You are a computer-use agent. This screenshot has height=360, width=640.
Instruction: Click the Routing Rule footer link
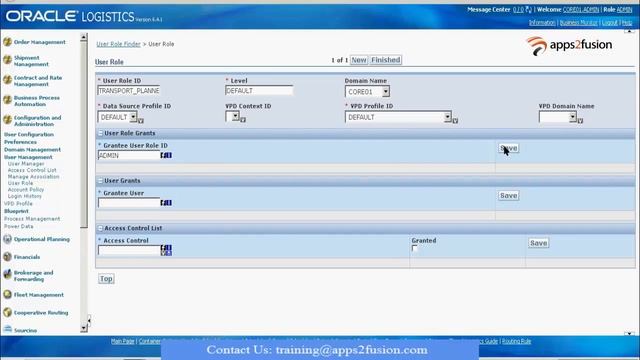tap(516, 341)
